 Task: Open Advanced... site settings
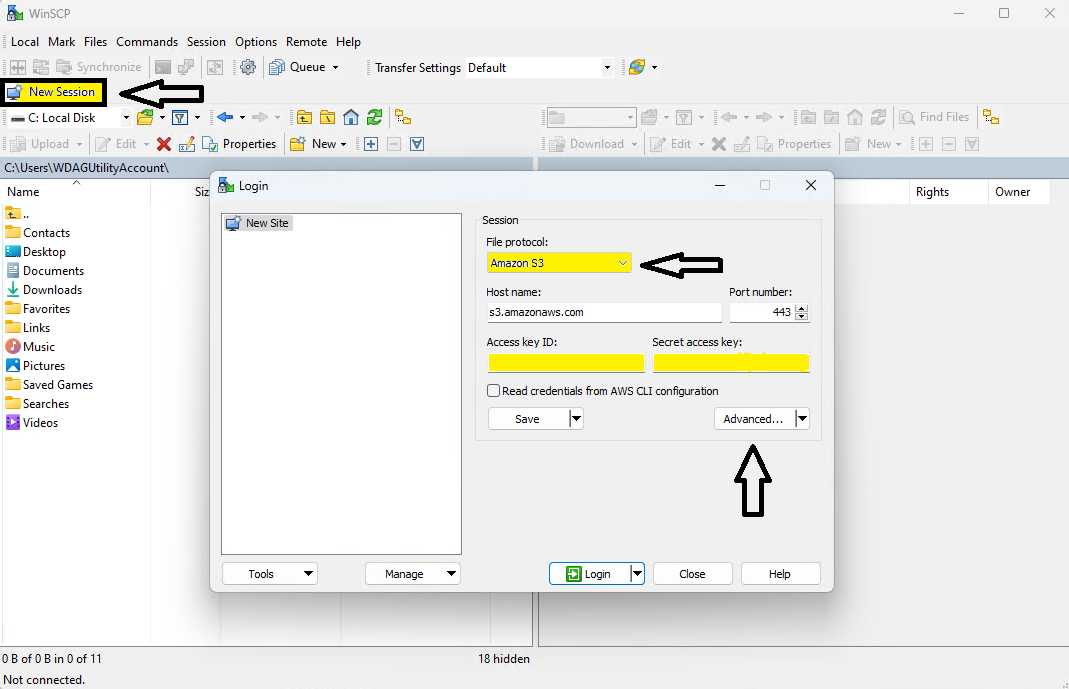(753, 418)
